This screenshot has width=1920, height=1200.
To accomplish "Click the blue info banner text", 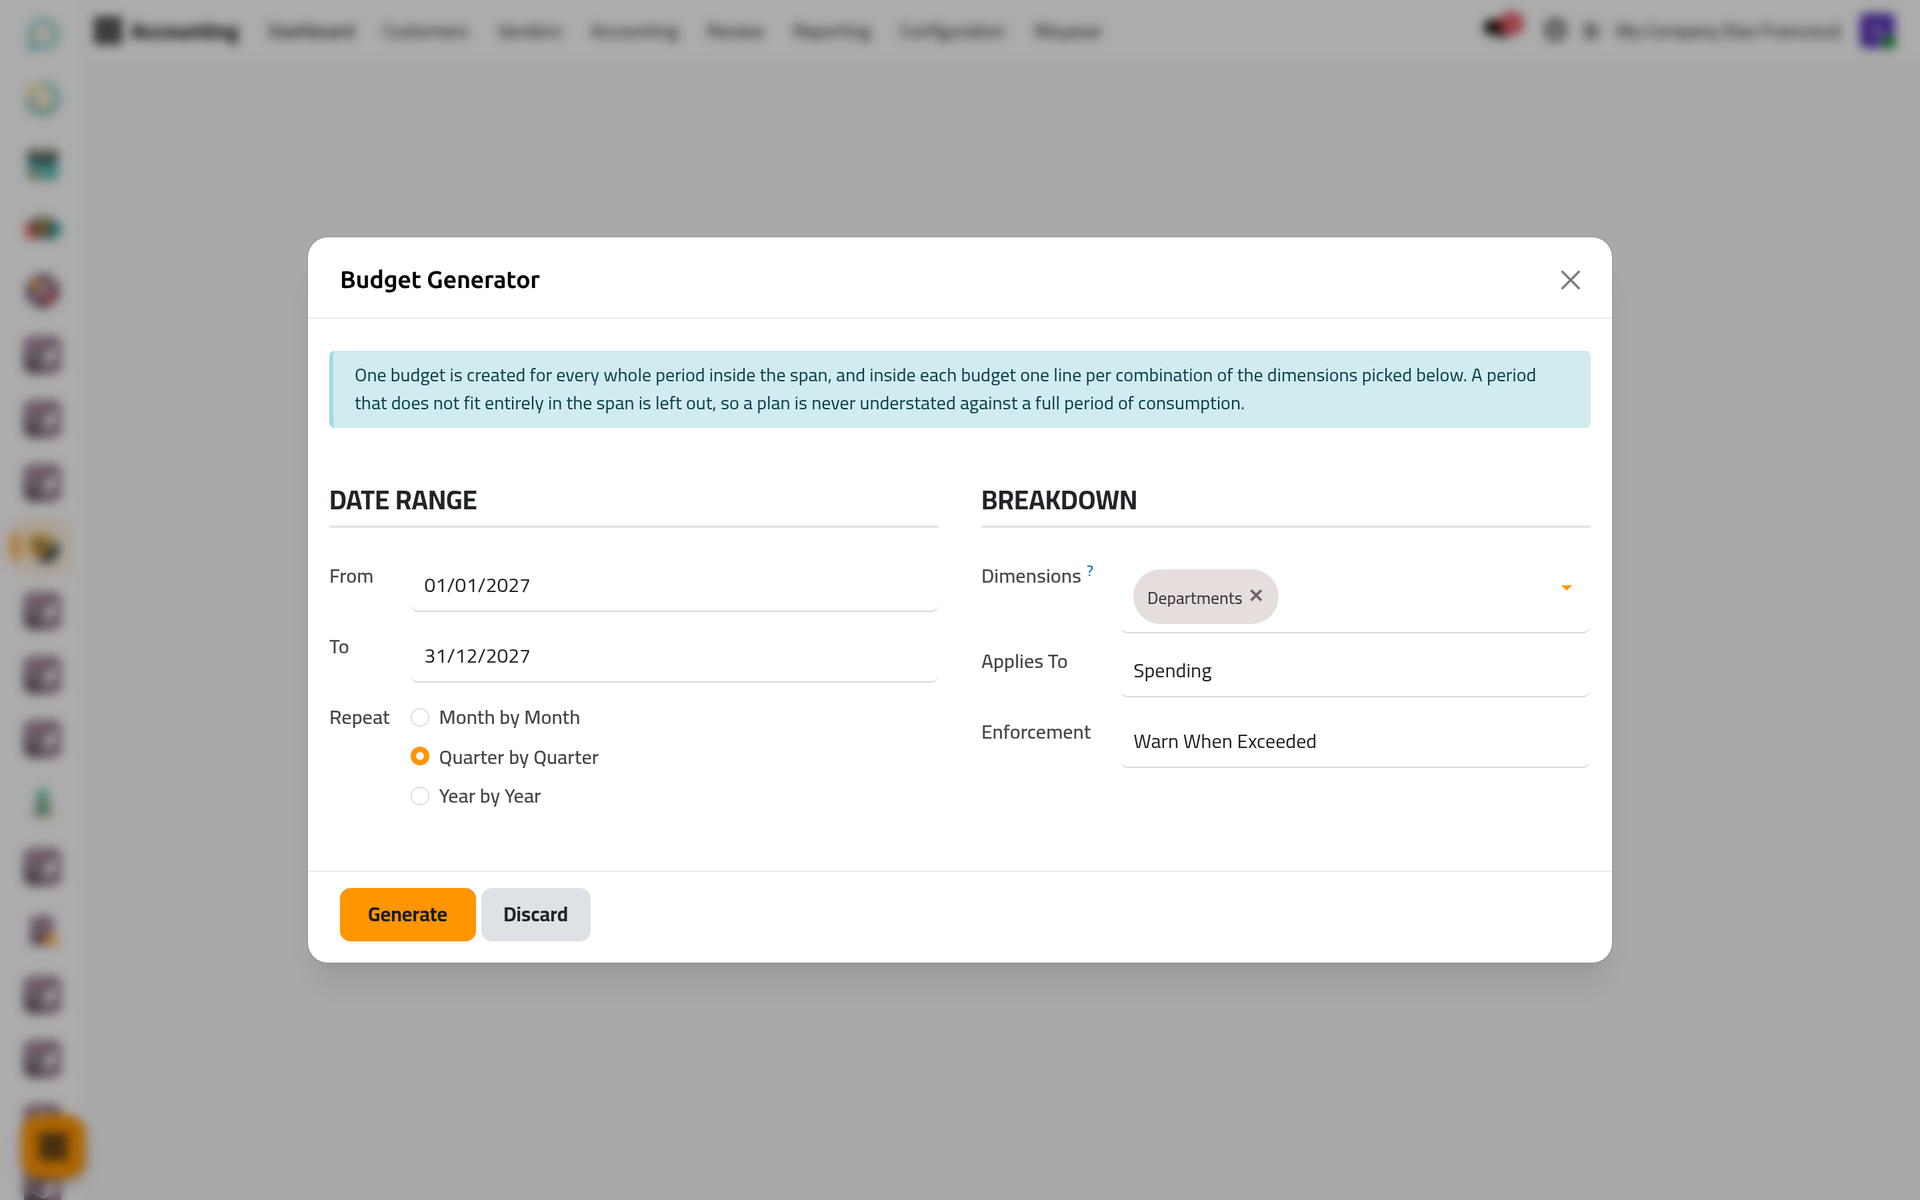I will click(x=945, y=389).
